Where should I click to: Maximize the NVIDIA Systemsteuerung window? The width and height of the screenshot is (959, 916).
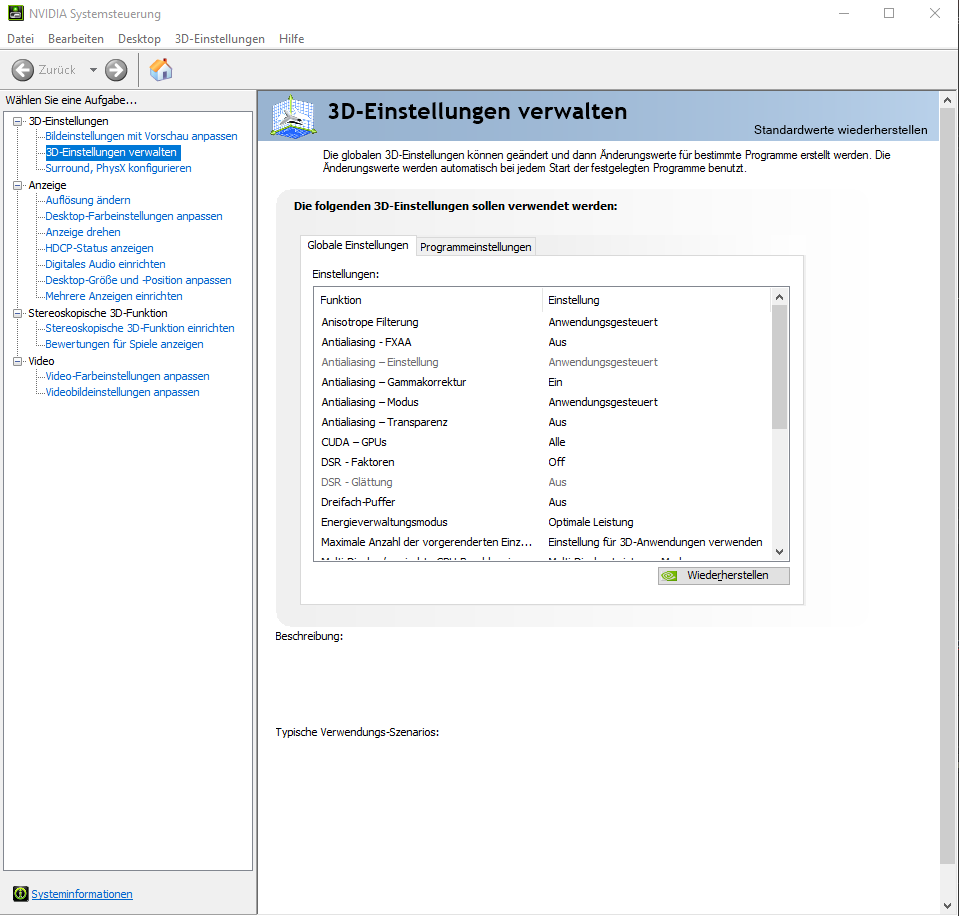[889, 13]
